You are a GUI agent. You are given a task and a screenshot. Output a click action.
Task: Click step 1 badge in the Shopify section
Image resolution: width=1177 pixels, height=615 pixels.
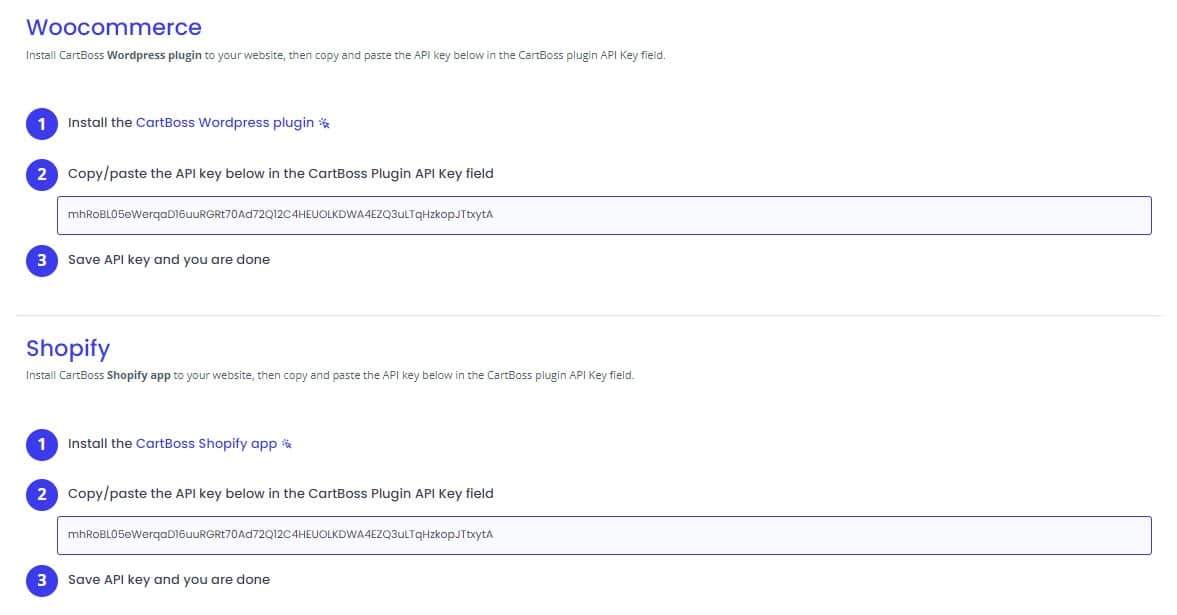[x=41, y=443]
